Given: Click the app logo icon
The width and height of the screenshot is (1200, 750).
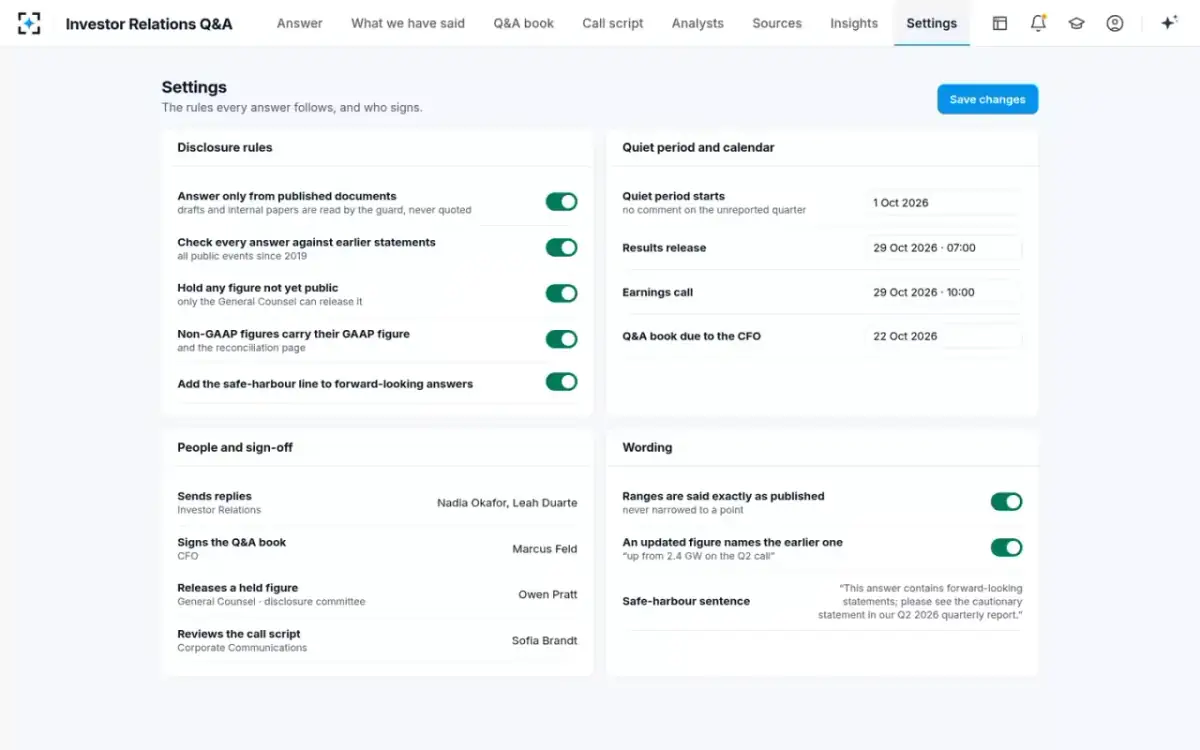Looking at the screenshot, I should 29,23.
